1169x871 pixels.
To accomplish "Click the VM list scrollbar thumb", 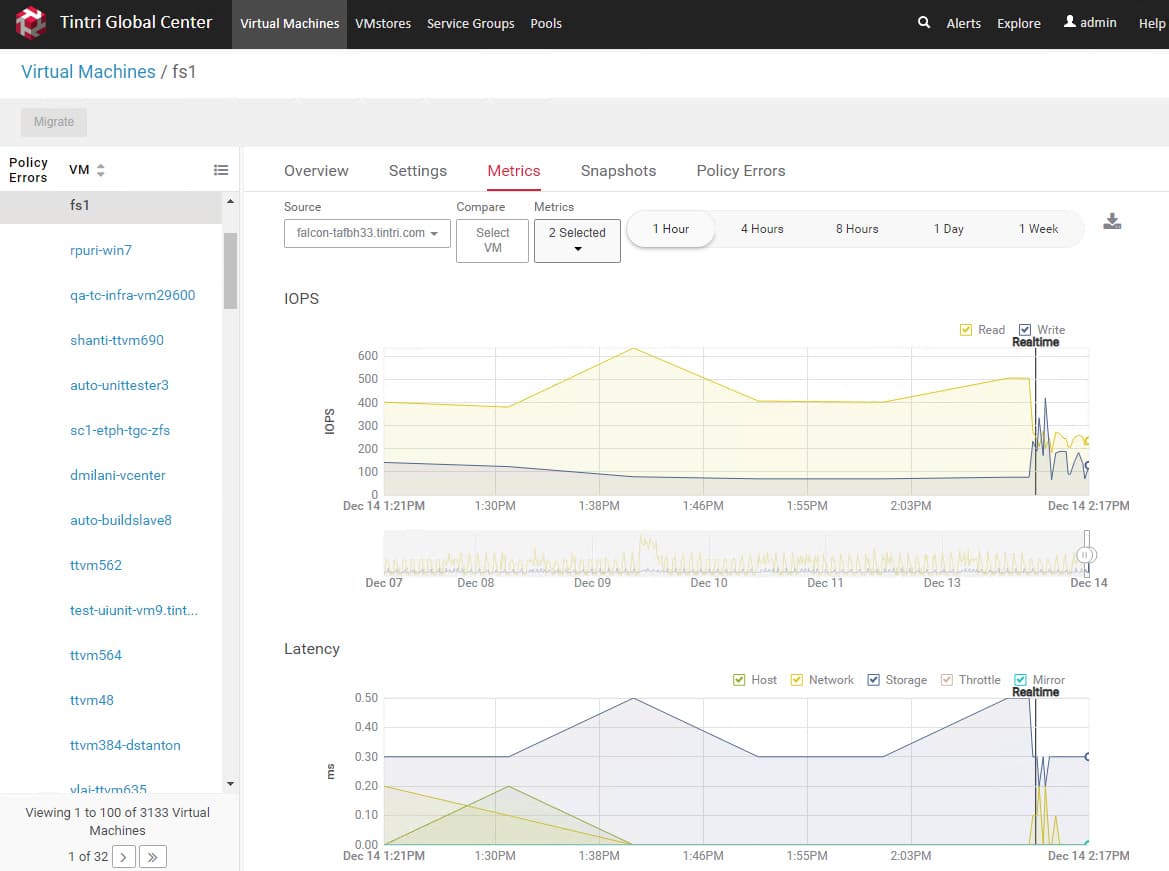I will point(230,271).
